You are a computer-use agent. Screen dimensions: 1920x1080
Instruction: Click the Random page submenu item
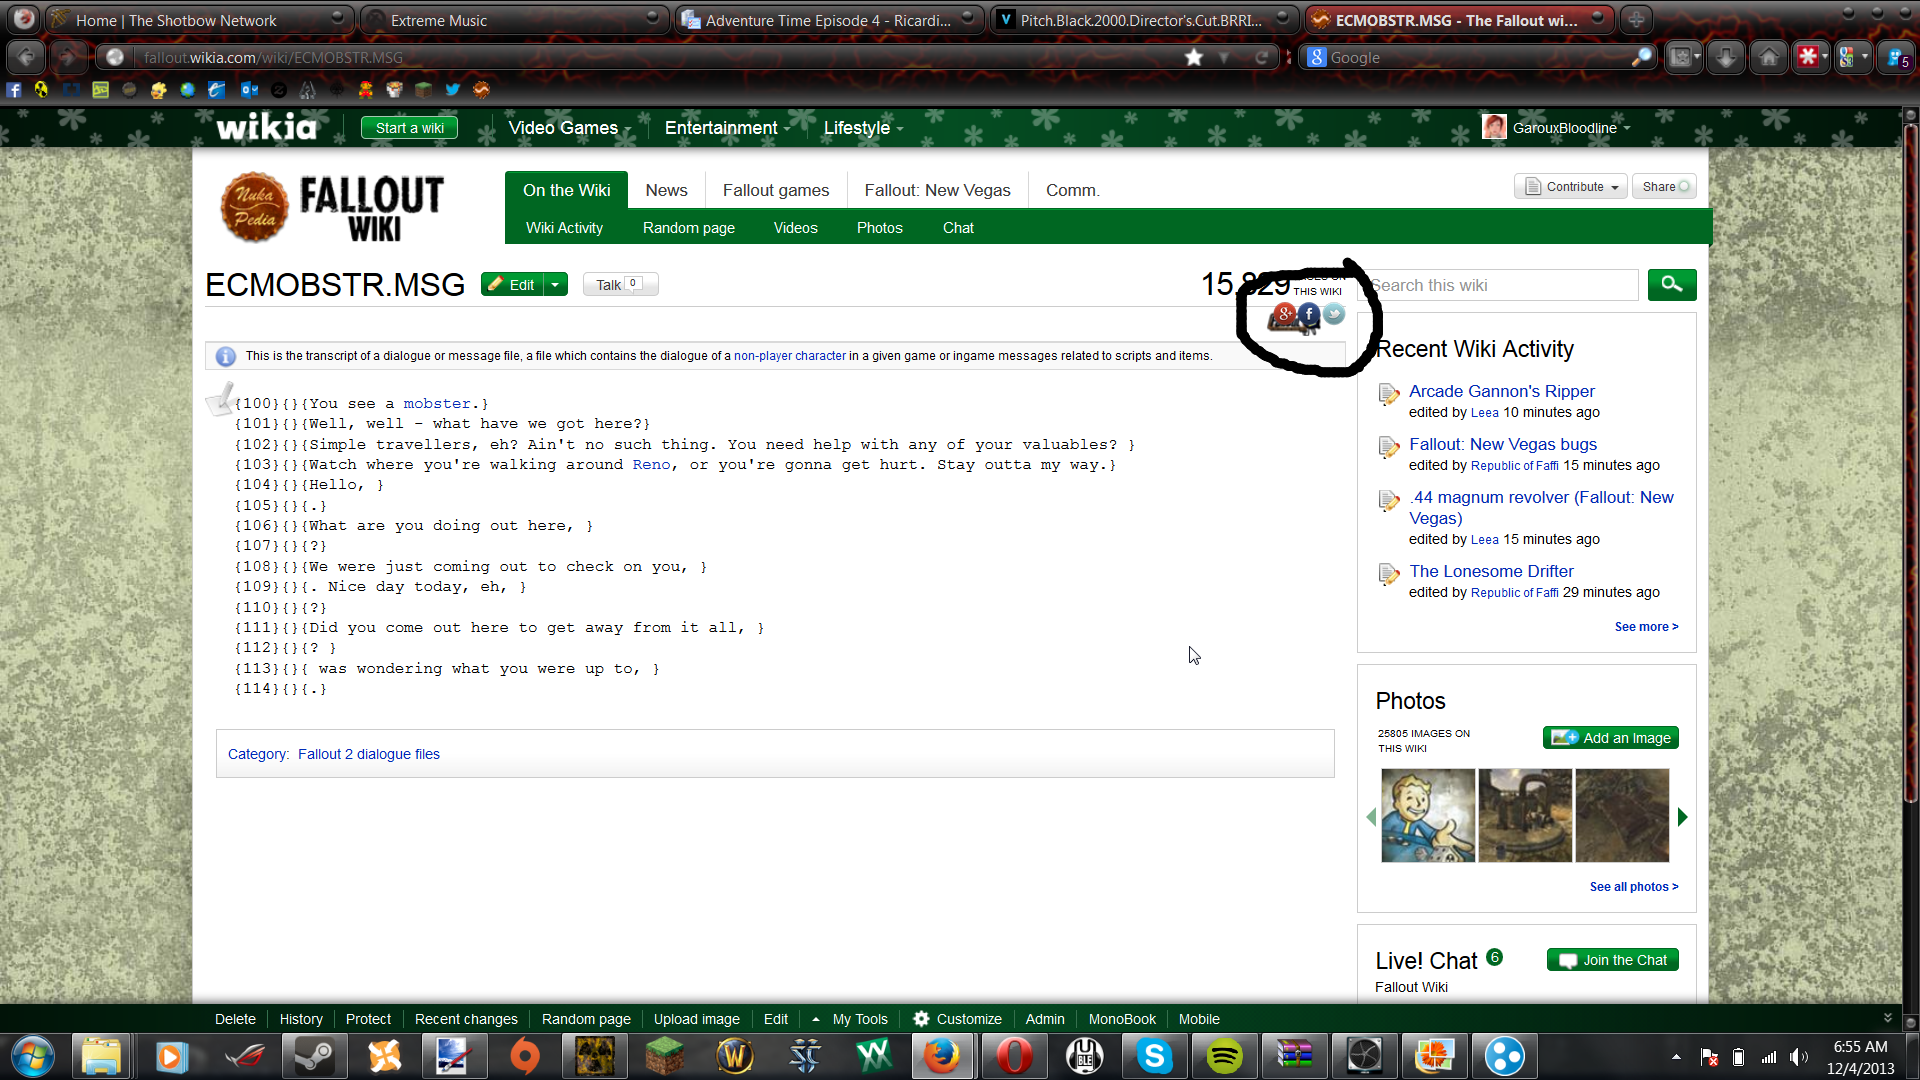(x=688, y=228)
